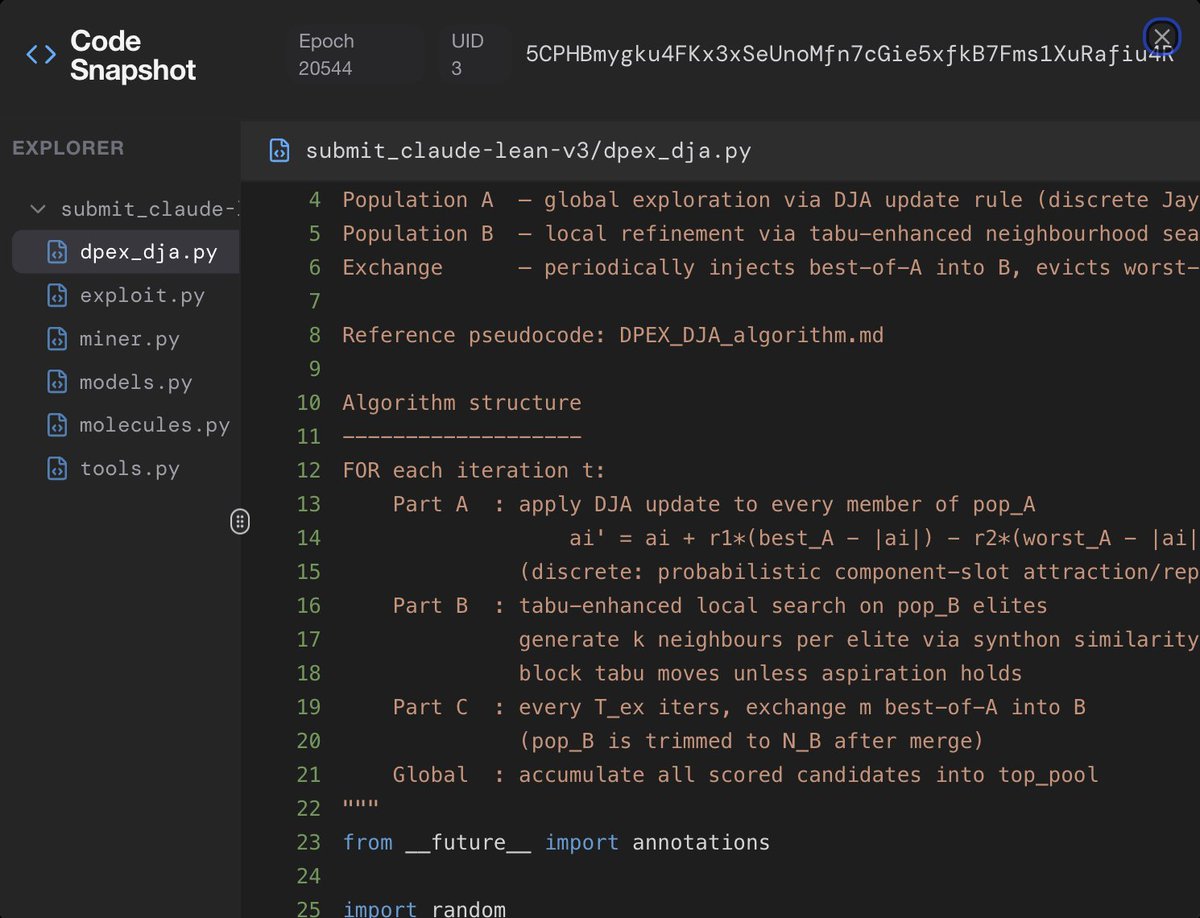Click the file icon beside miner.py

pos(58,339)
